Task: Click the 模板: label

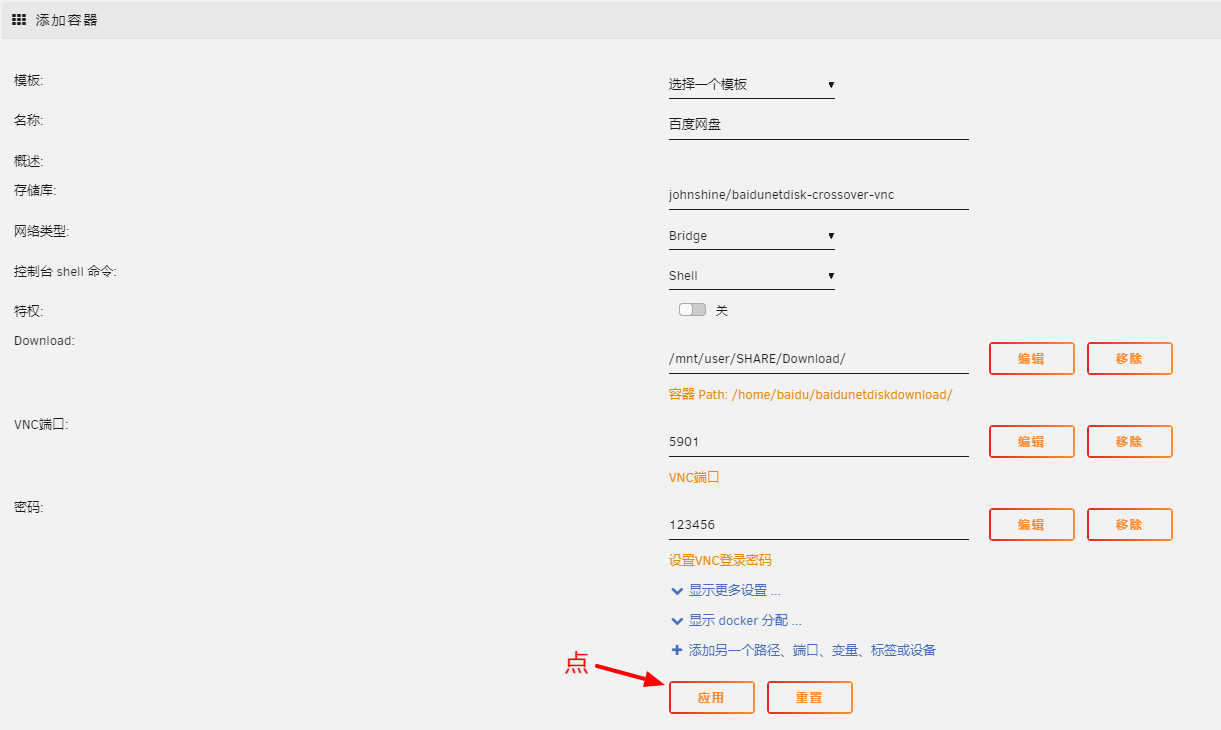Action: pyautogui.click(x=29, y=80)
